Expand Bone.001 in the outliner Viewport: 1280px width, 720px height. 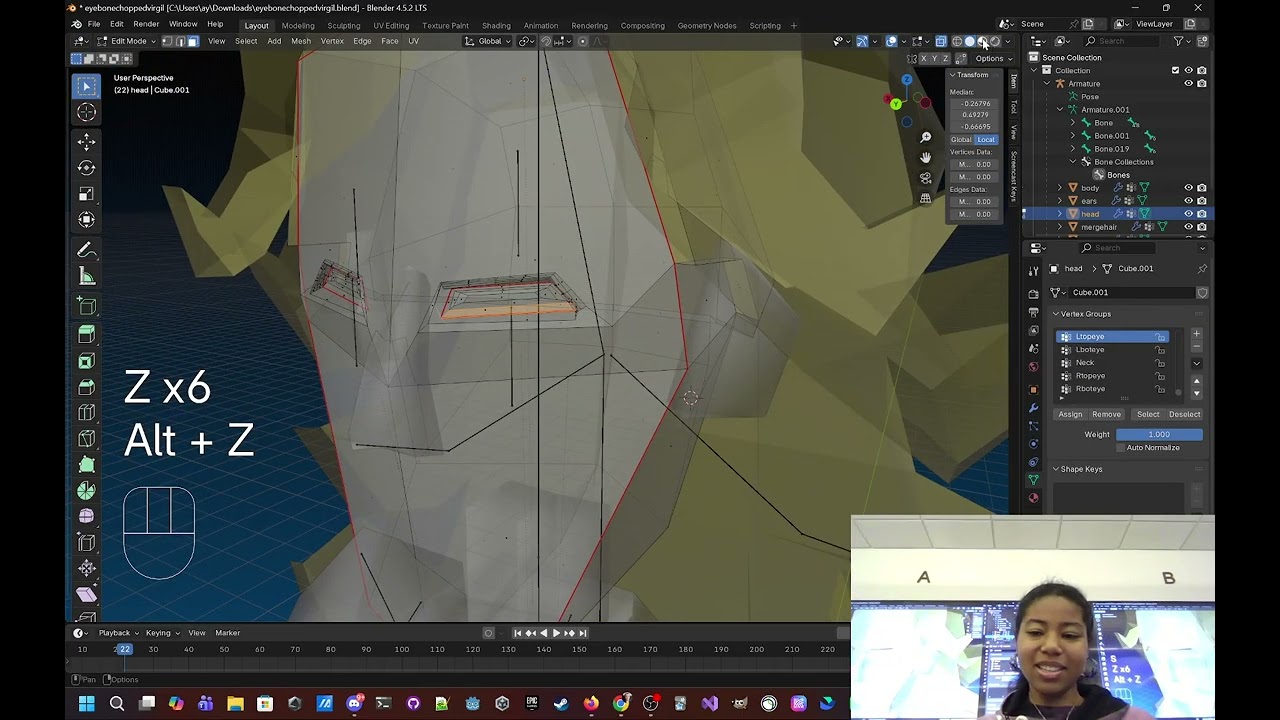(1073, 136)
